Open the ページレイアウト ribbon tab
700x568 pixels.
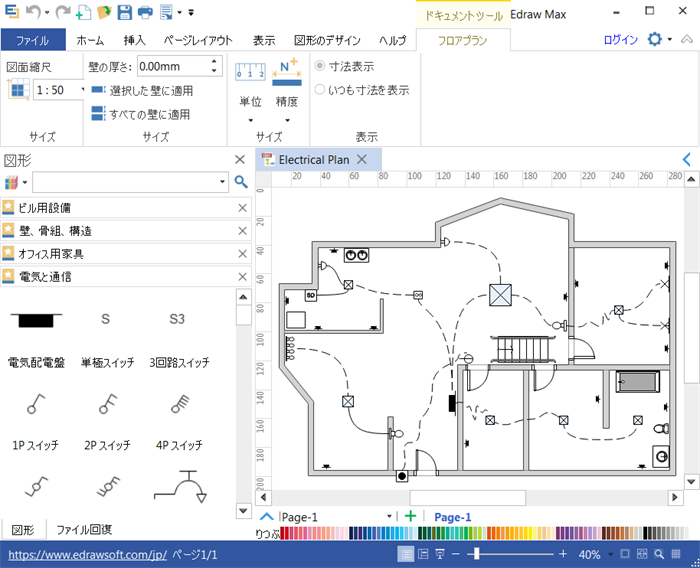pyautogui.click(x=198, y=41)
